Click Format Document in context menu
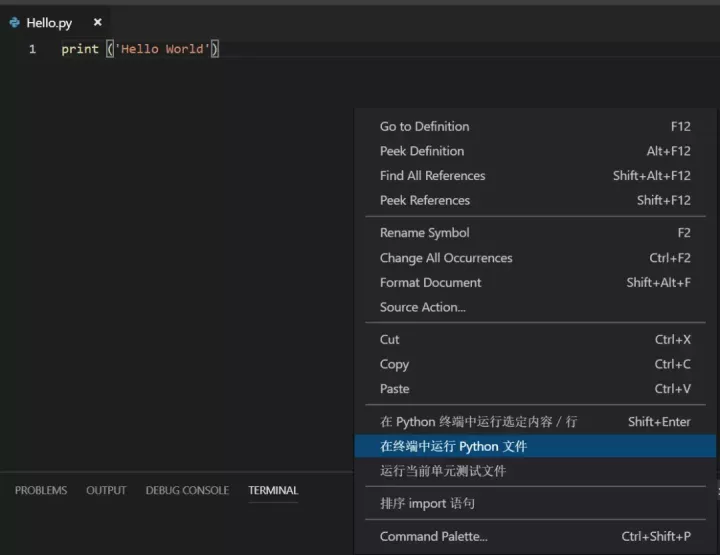 tap(430, 283)
